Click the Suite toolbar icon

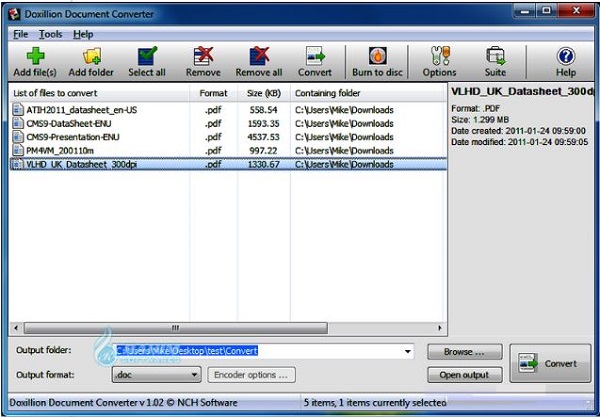[496, 56]
